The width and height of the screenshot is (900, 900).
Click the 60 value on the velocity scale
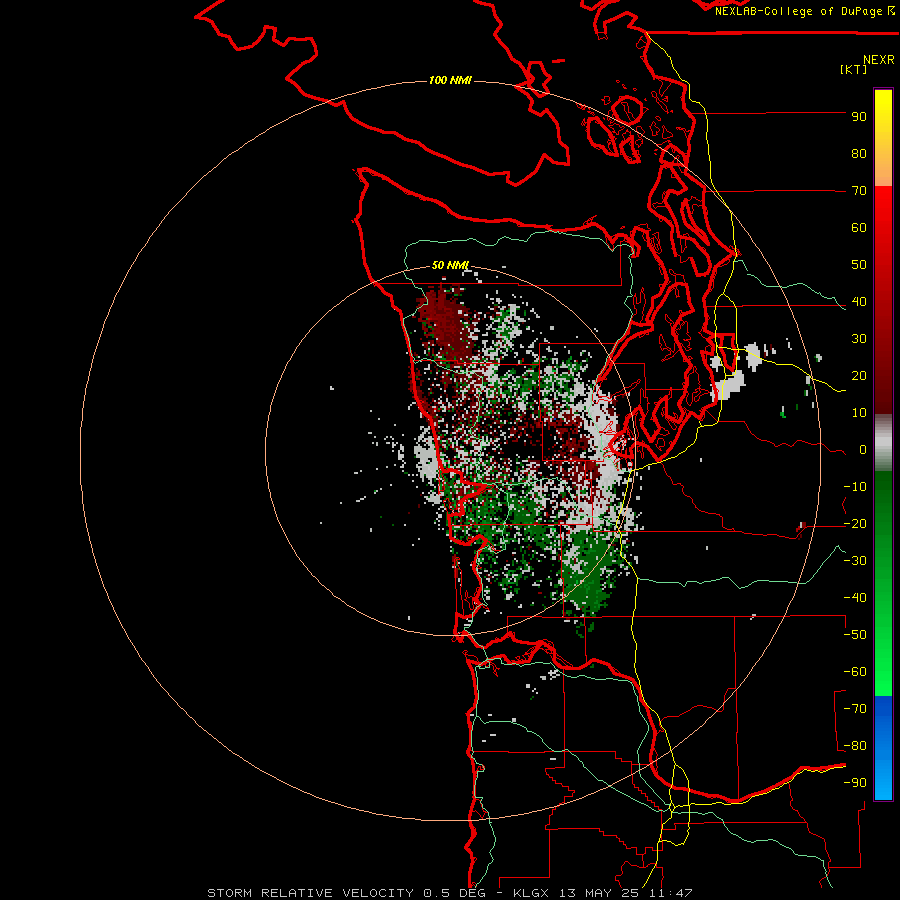(x=859, y=228)
